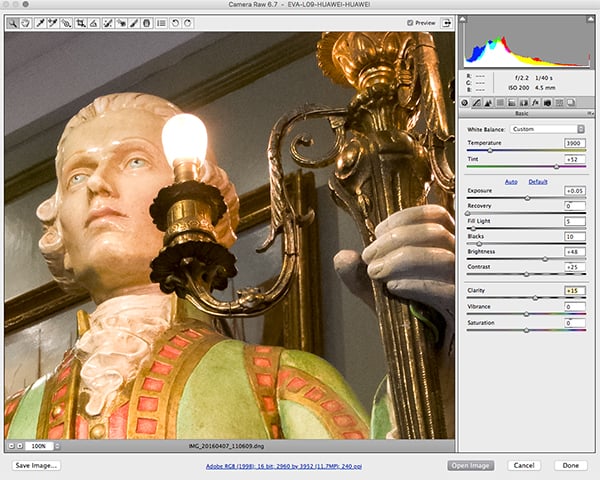Toggle the Preview checkbox
Image resolution: width=600 pixels, height=480 pixels.
411,22
